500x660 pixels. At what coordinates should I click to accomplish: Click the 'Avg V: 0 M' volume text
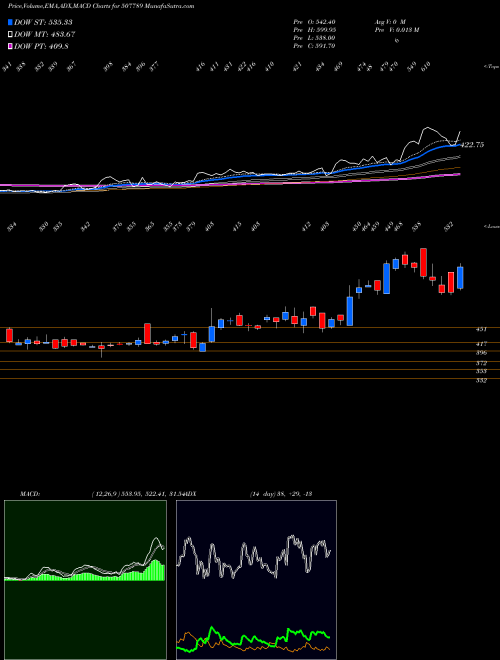(x=389, y=22)
